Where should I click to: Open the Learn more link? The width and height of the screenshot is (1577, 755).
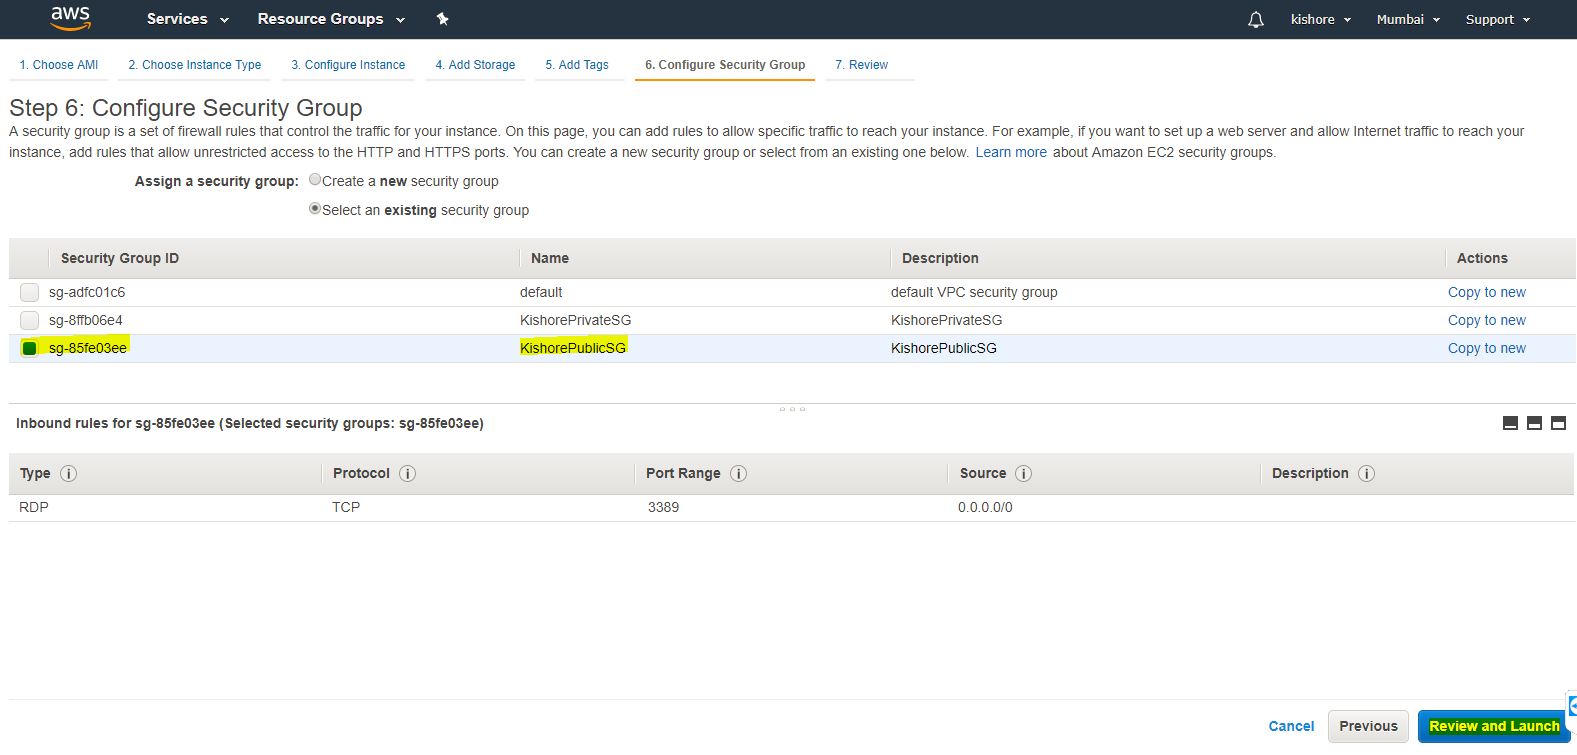tap(1011, 152)
